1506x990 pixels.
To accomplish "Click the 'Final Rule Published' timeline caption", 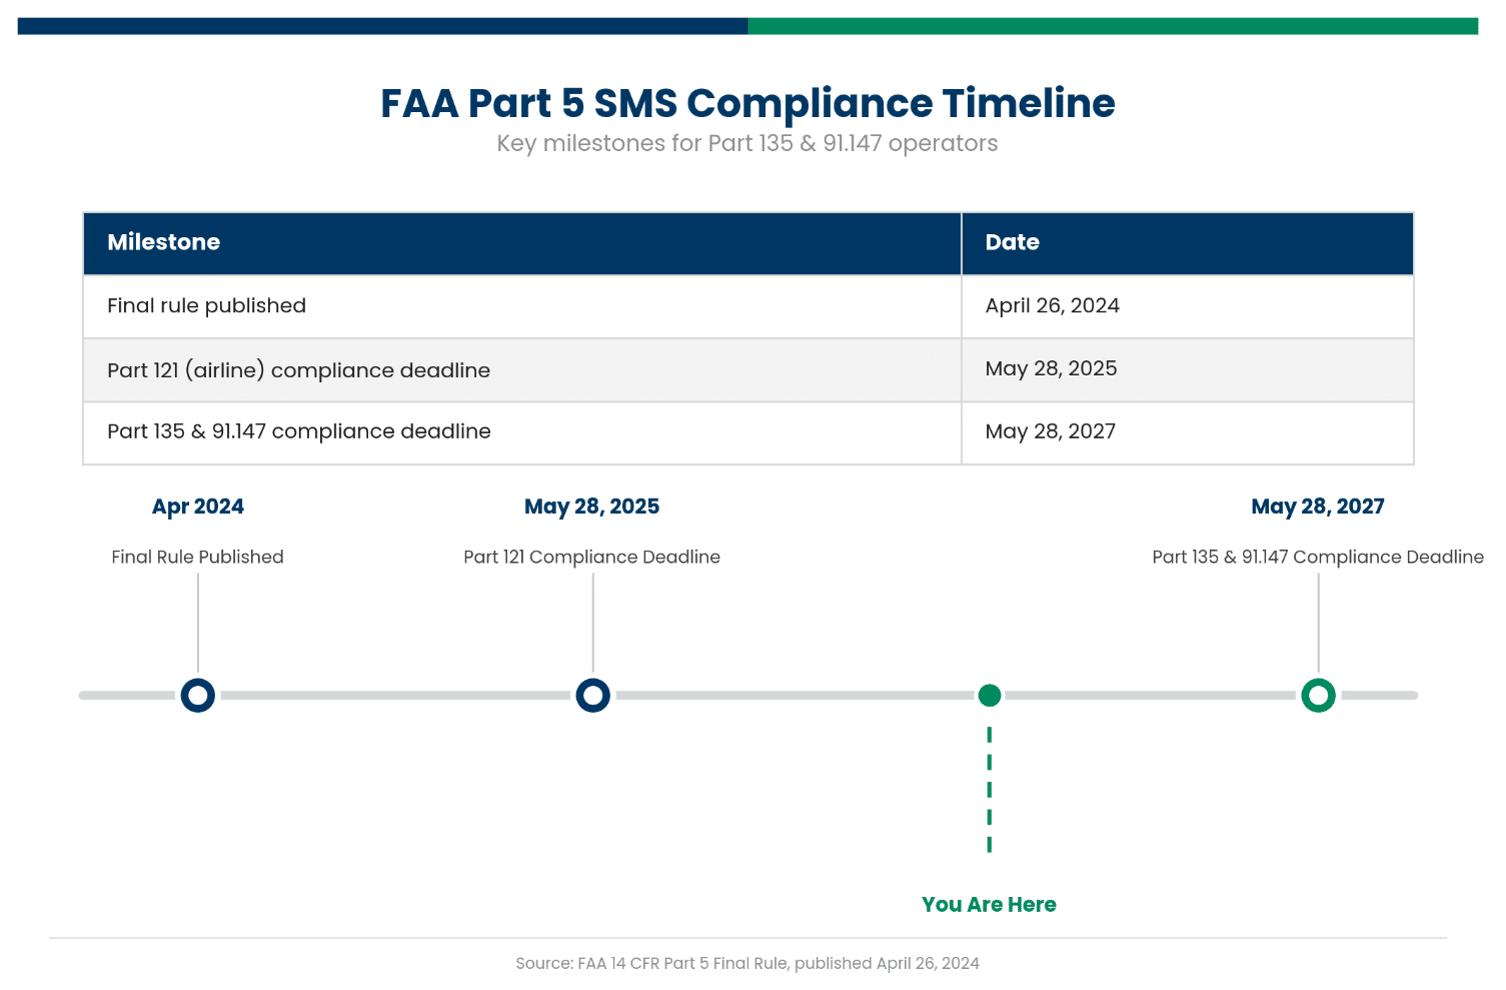I will click(198, 557).
